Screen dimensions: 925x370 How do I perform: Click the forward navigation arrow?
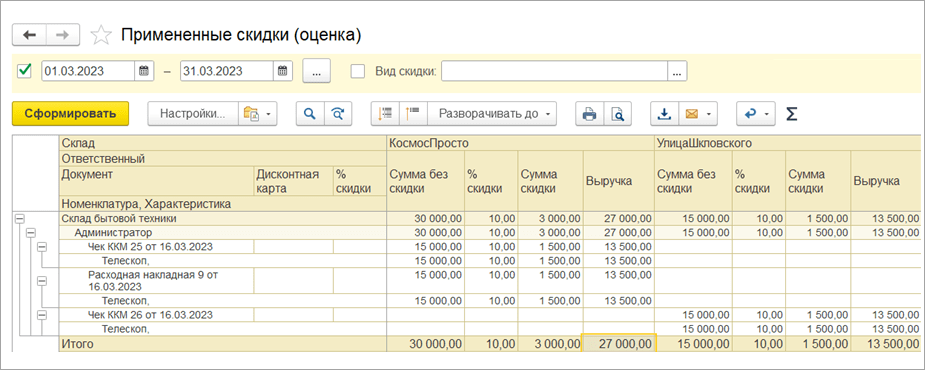pos(63,35)
